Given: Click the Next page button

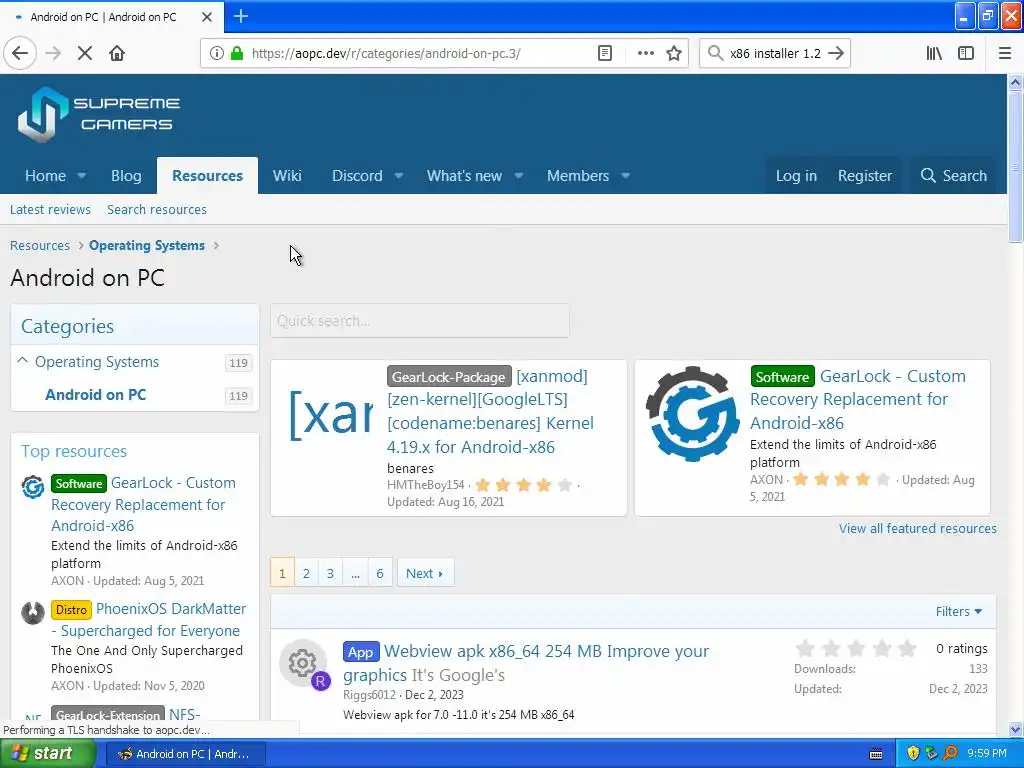Looking at the screenshot, I should click(425, 573).
